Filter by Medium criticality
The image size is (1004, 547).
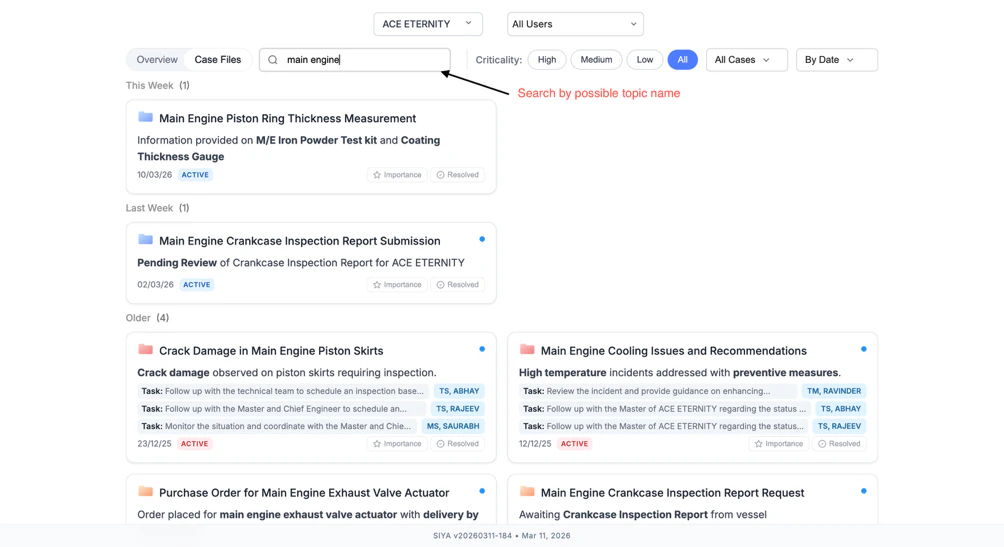[596, 60]
